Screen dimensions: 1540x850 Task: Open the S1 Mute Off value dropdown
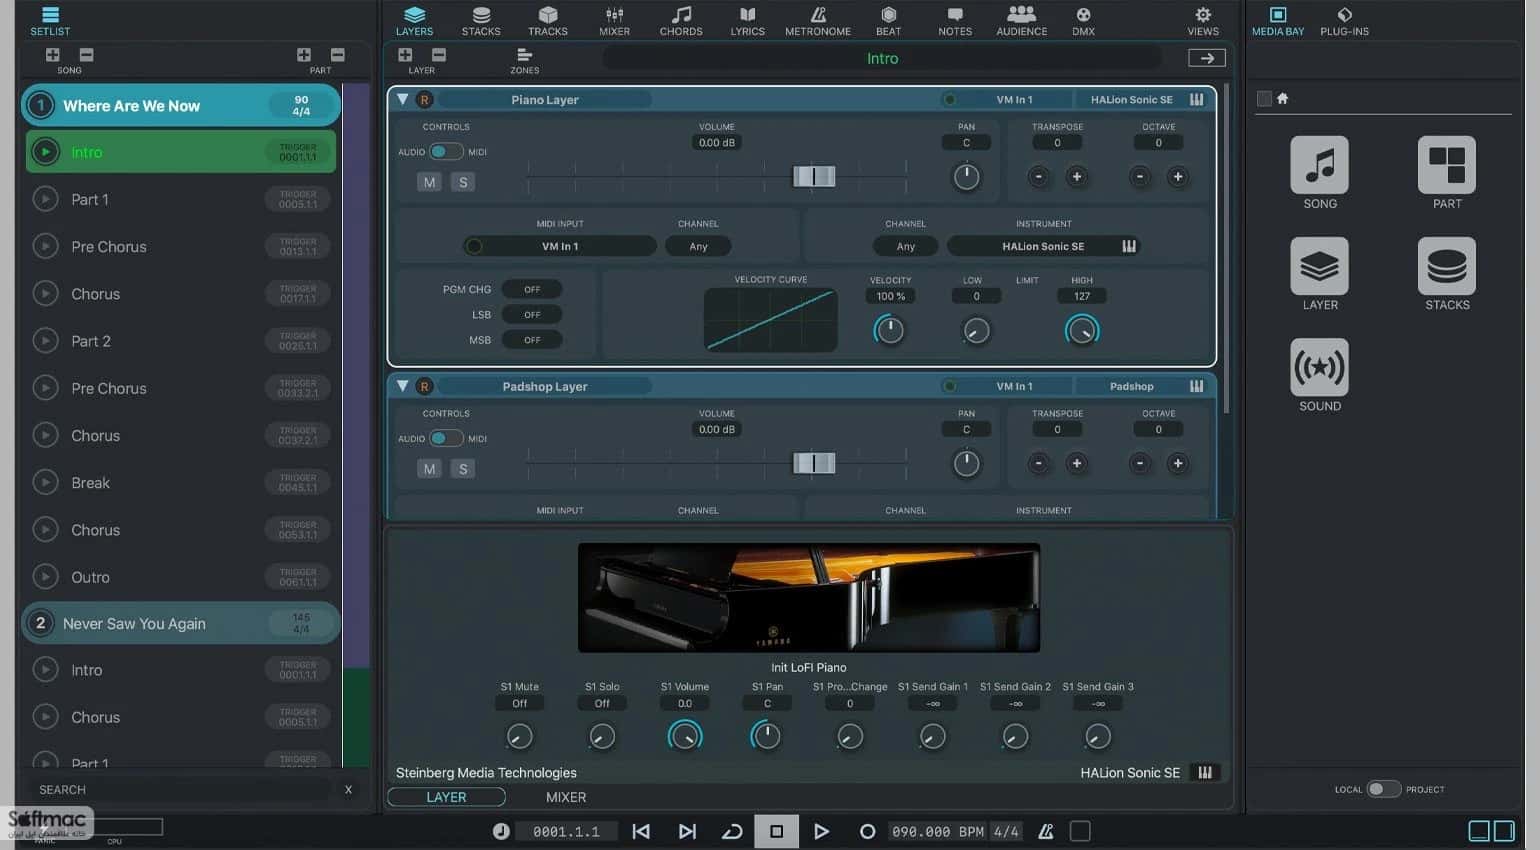point(519,704)
